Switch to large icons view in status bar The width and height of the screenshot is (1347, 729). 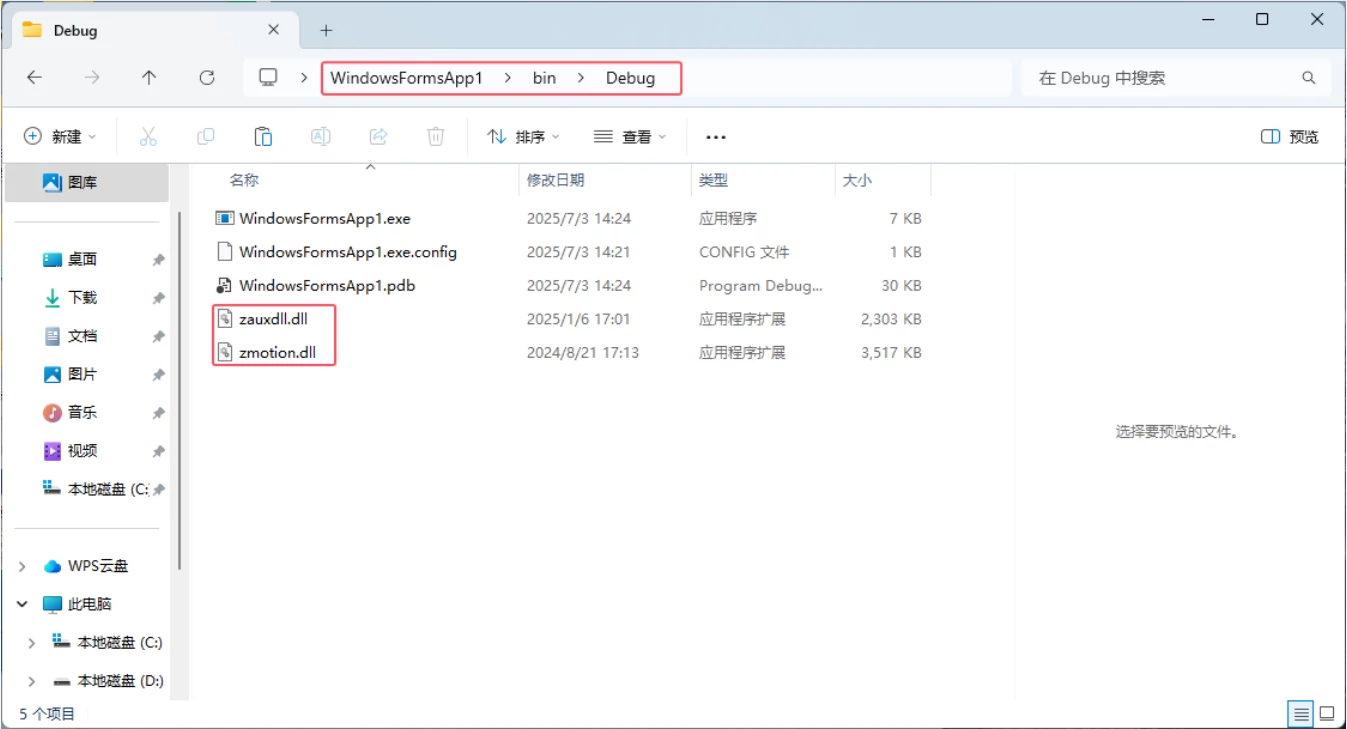[1328, 714]
